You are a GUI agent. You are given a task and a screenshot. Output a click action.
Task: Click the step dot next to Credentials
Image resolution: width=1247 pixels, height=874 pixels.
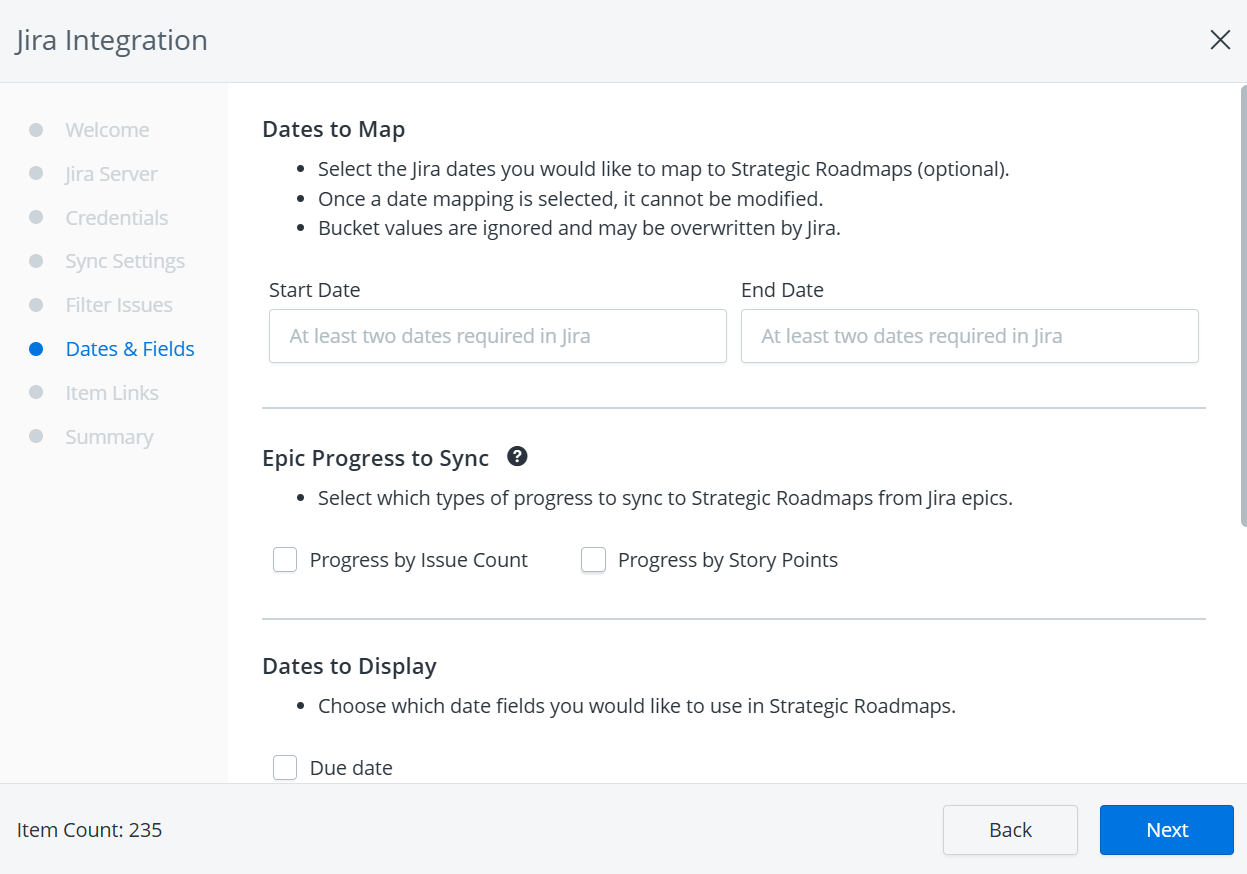pos(38,217)
